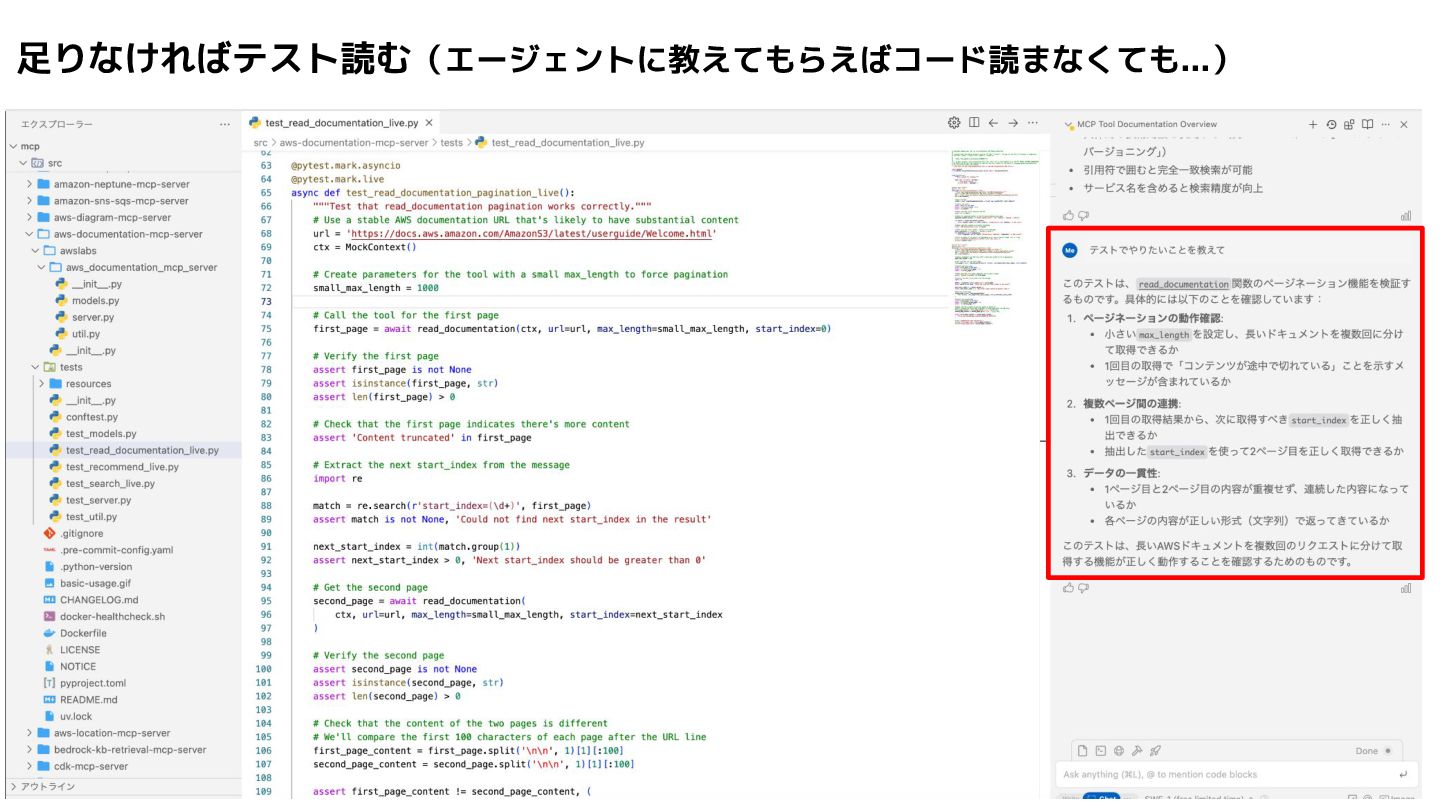Open test_recommend_live.py in Explorer
The width and height of the screenshot is (1440, 810).
(x=122, y=467)
